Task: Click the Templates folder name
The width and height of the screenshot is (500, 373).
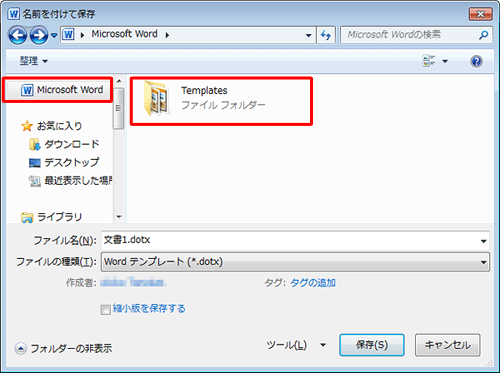Action: (204, 90)
